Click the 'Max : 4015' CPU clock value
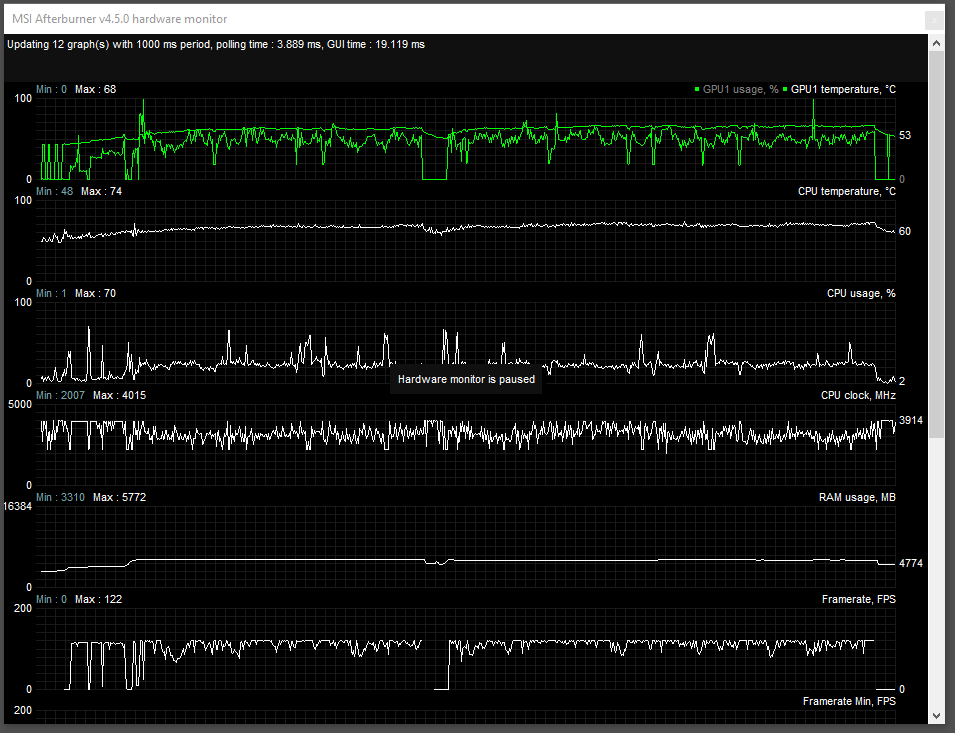Viewport: 955px width, 733px height. tap(119, 395)
